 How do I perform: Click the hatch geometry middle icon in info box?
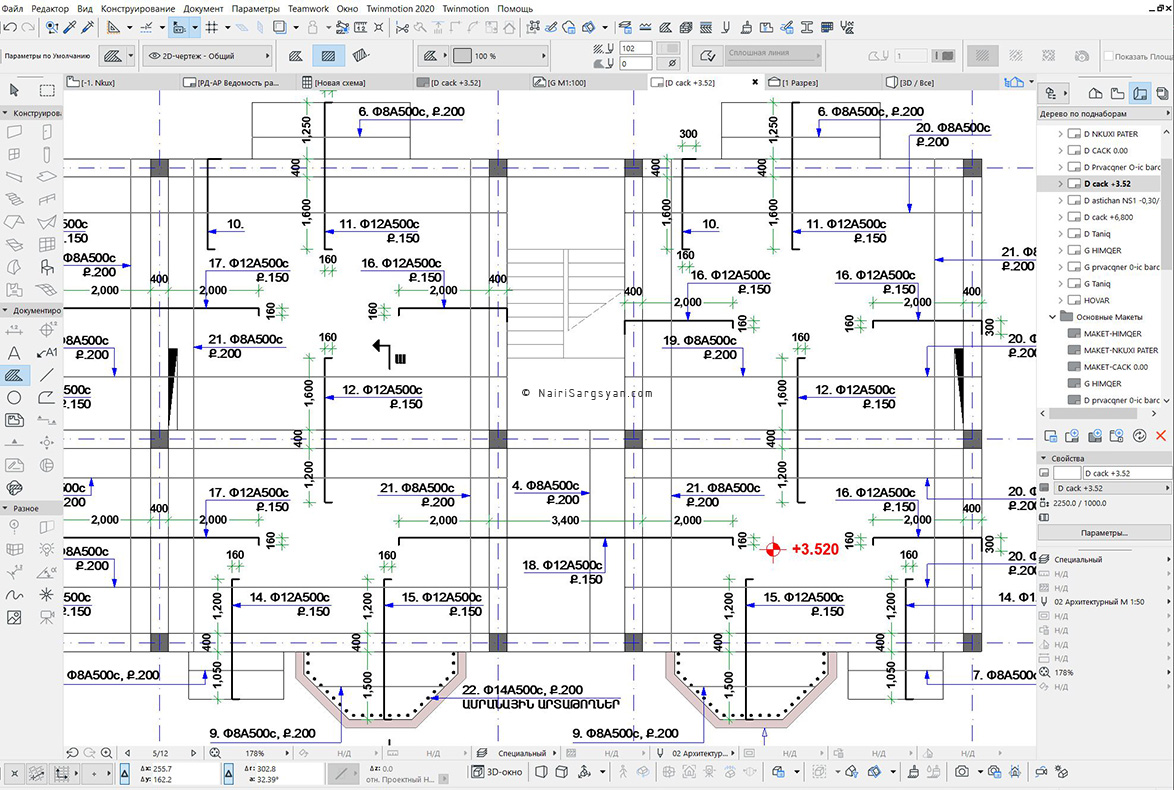point(328,56)
